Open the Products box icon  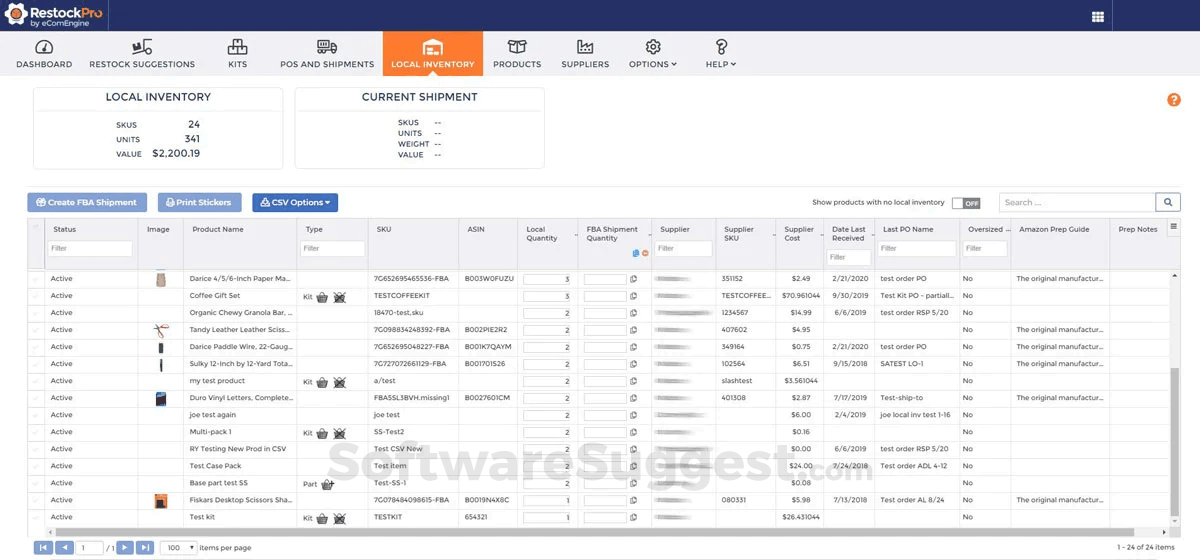coord(517,47)
